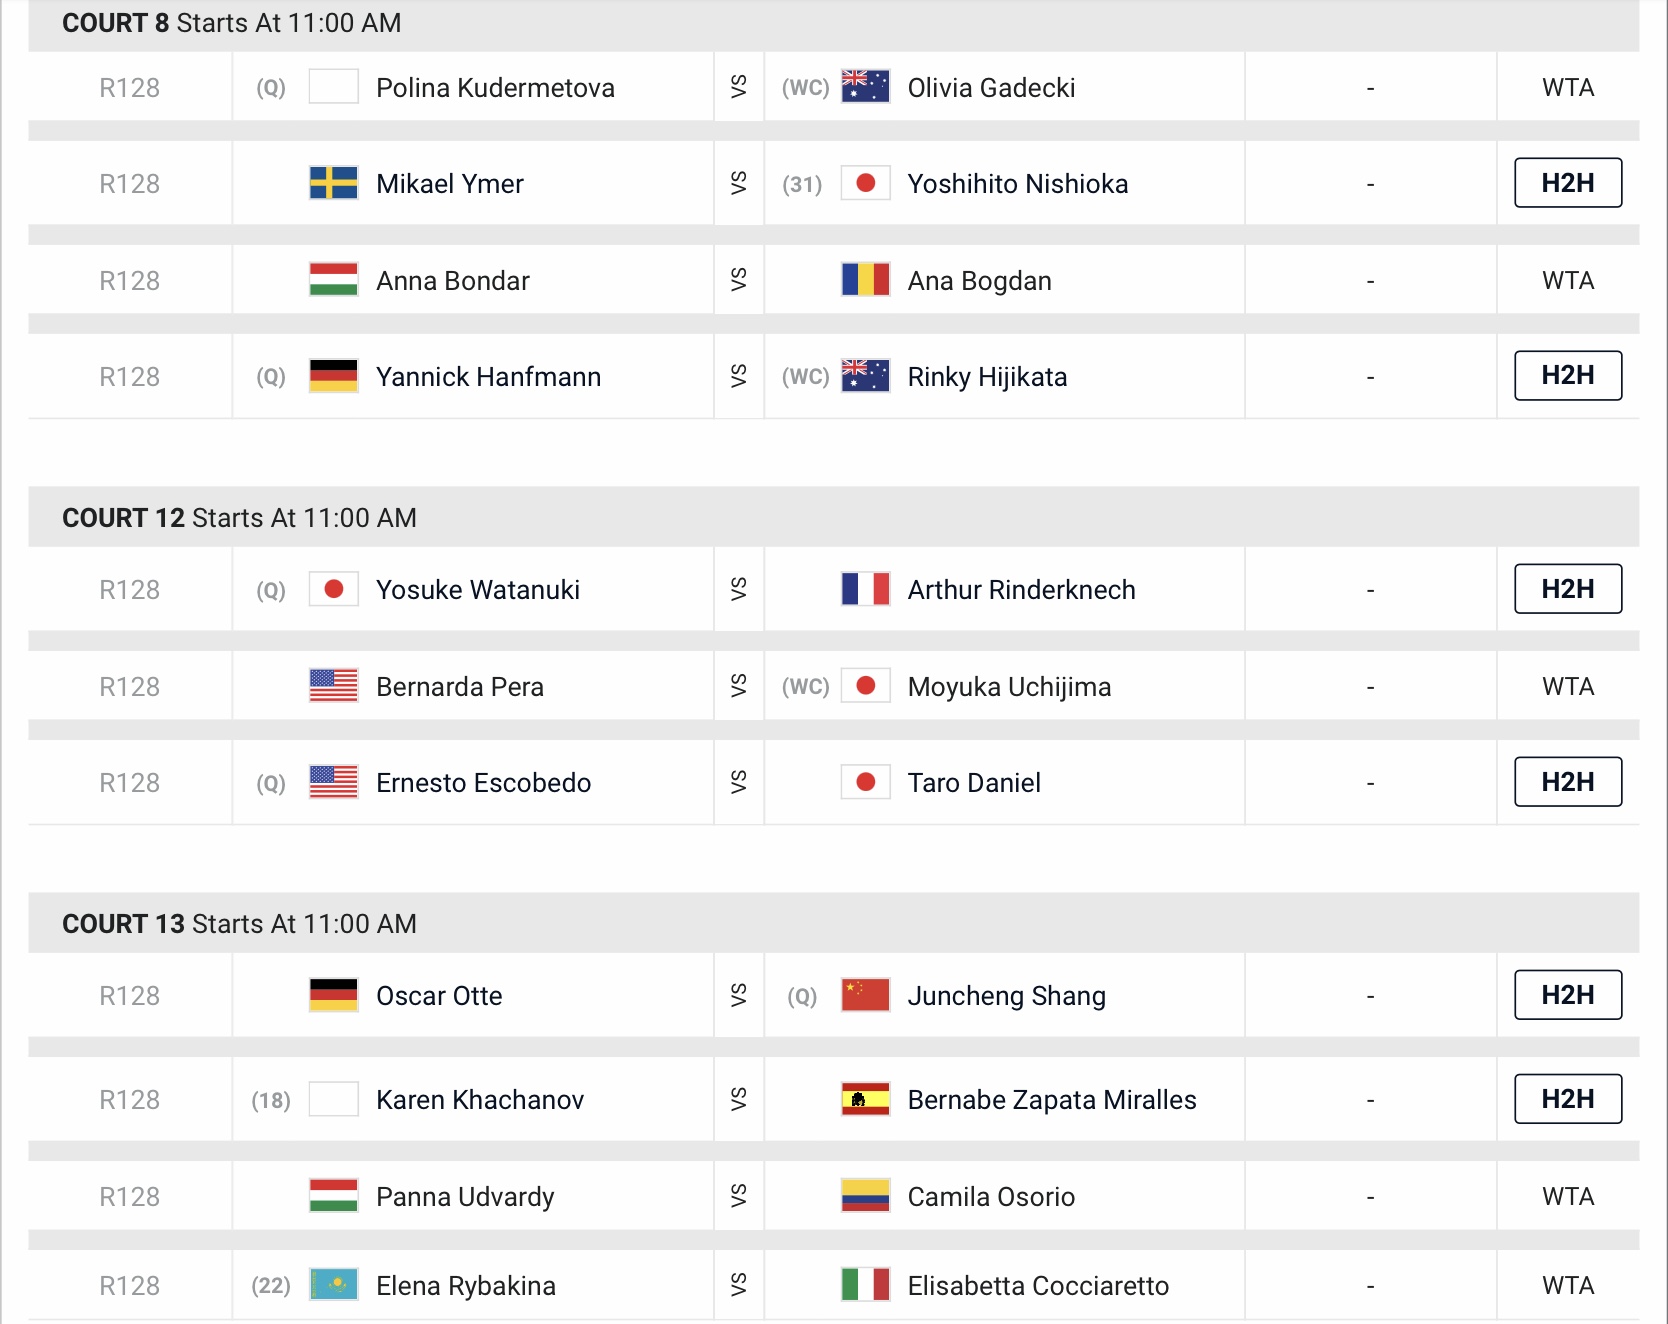Click the WTA label for Bondar match
This screenshot has height=1324, width=1668.
coord(1567,281)
